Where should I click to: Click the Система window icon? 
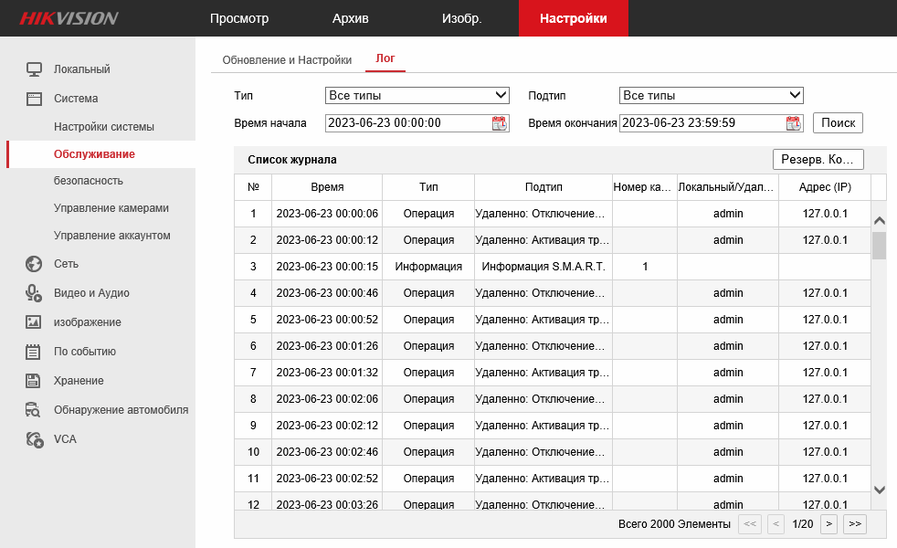click(x=34, y=98)
